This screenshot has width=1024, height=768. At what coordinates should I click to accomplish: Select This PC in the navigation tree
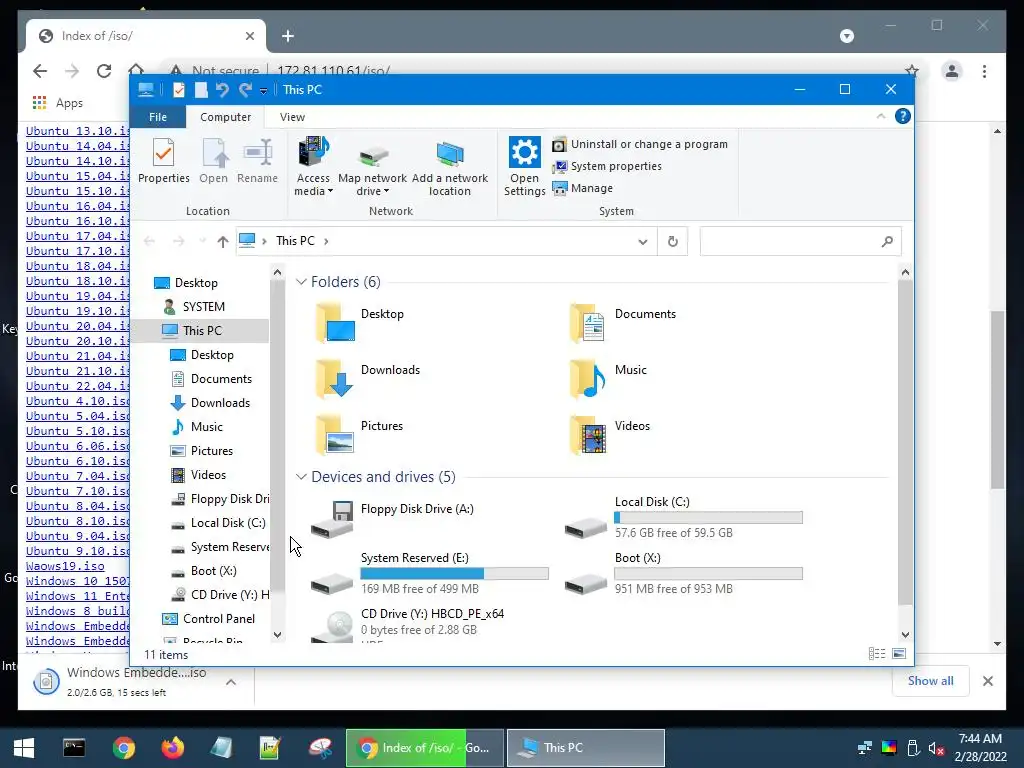coord(202,331)
